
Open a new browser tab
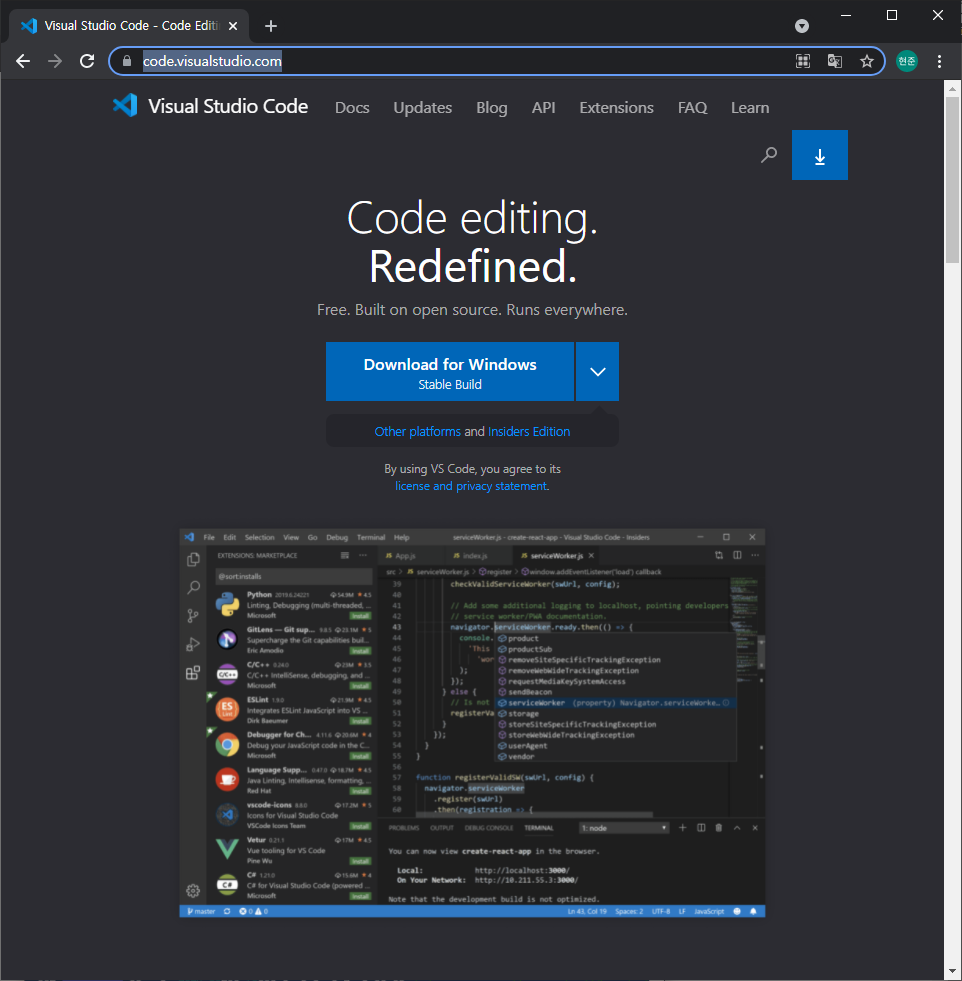click(x=271, y=26)
